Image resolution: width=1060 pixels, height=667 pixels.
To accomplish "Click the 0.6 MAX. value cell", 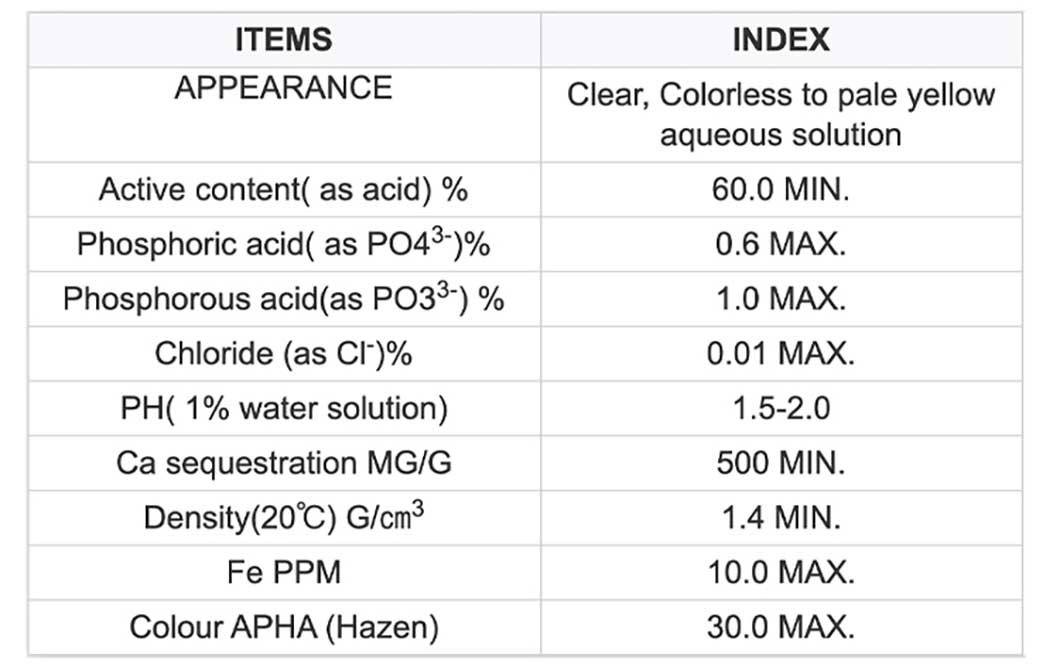I will coord(781,245).
